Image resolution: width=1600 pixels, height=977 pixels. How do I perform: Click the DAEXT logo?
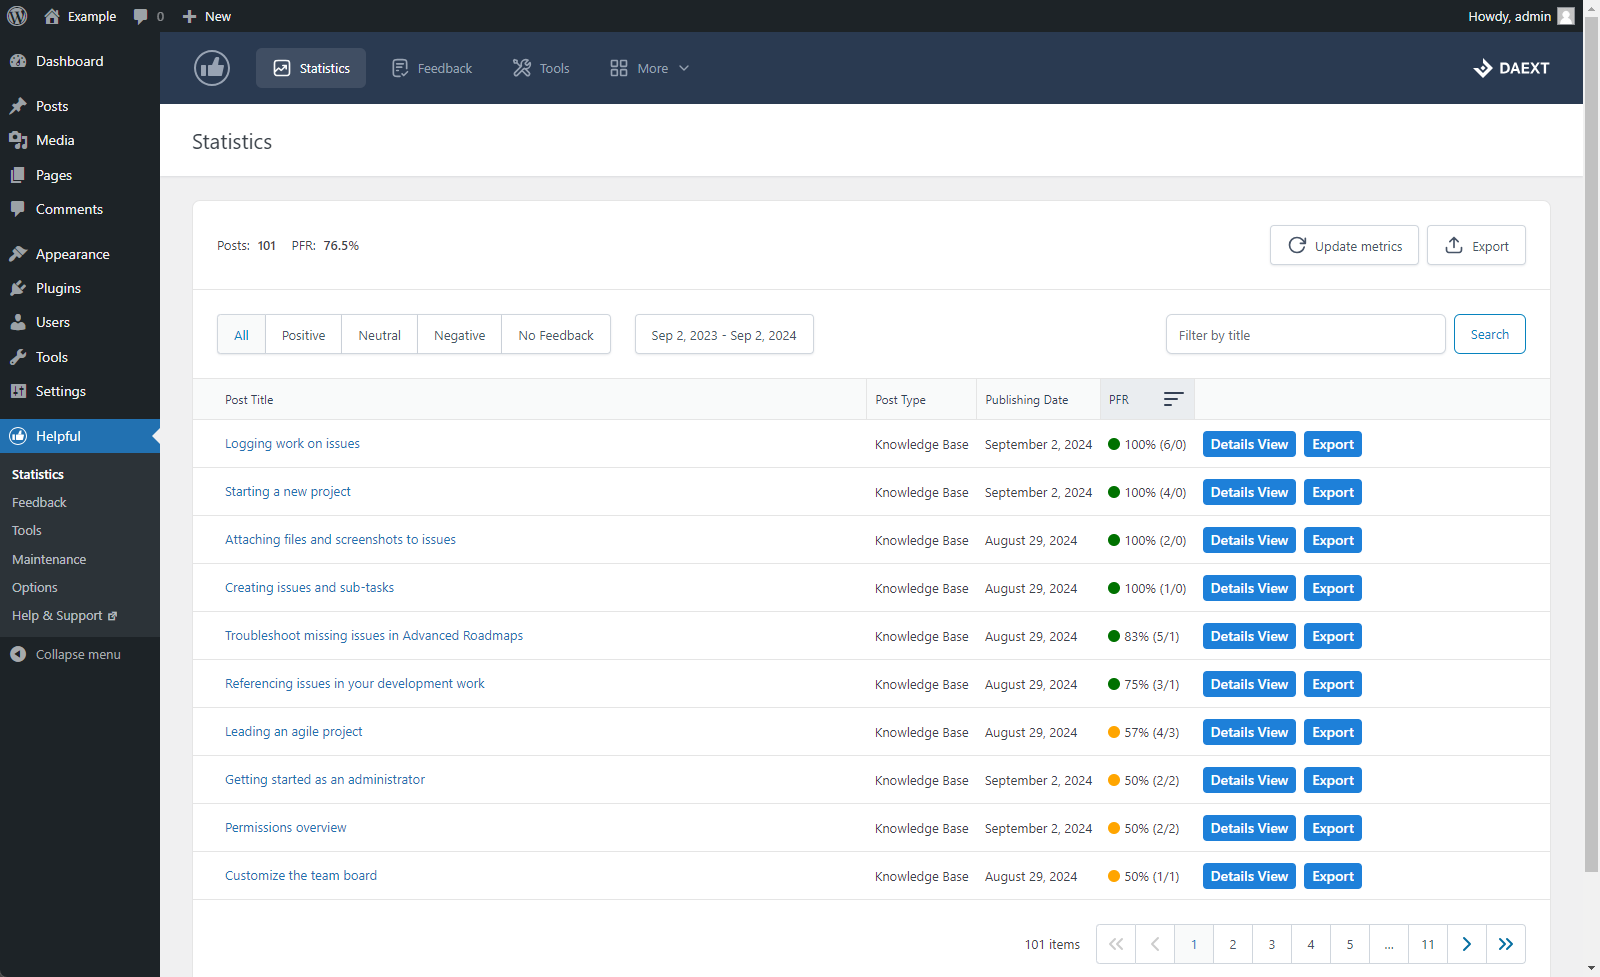pyautogui.click(x=1512, y=68)
